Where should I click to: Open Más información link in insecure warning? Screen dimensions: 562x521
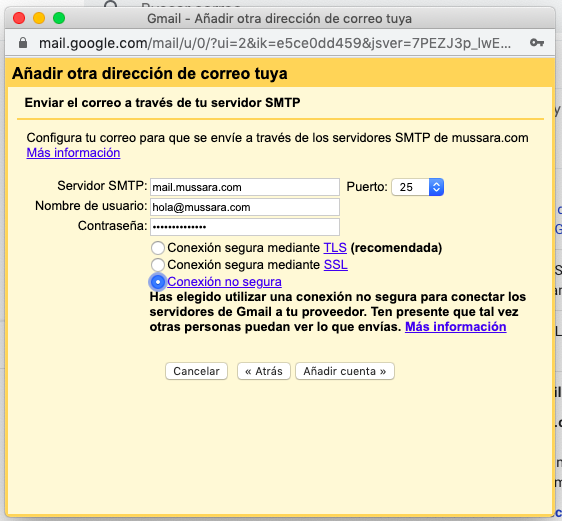pyautogui.click(x=456, y=327)
